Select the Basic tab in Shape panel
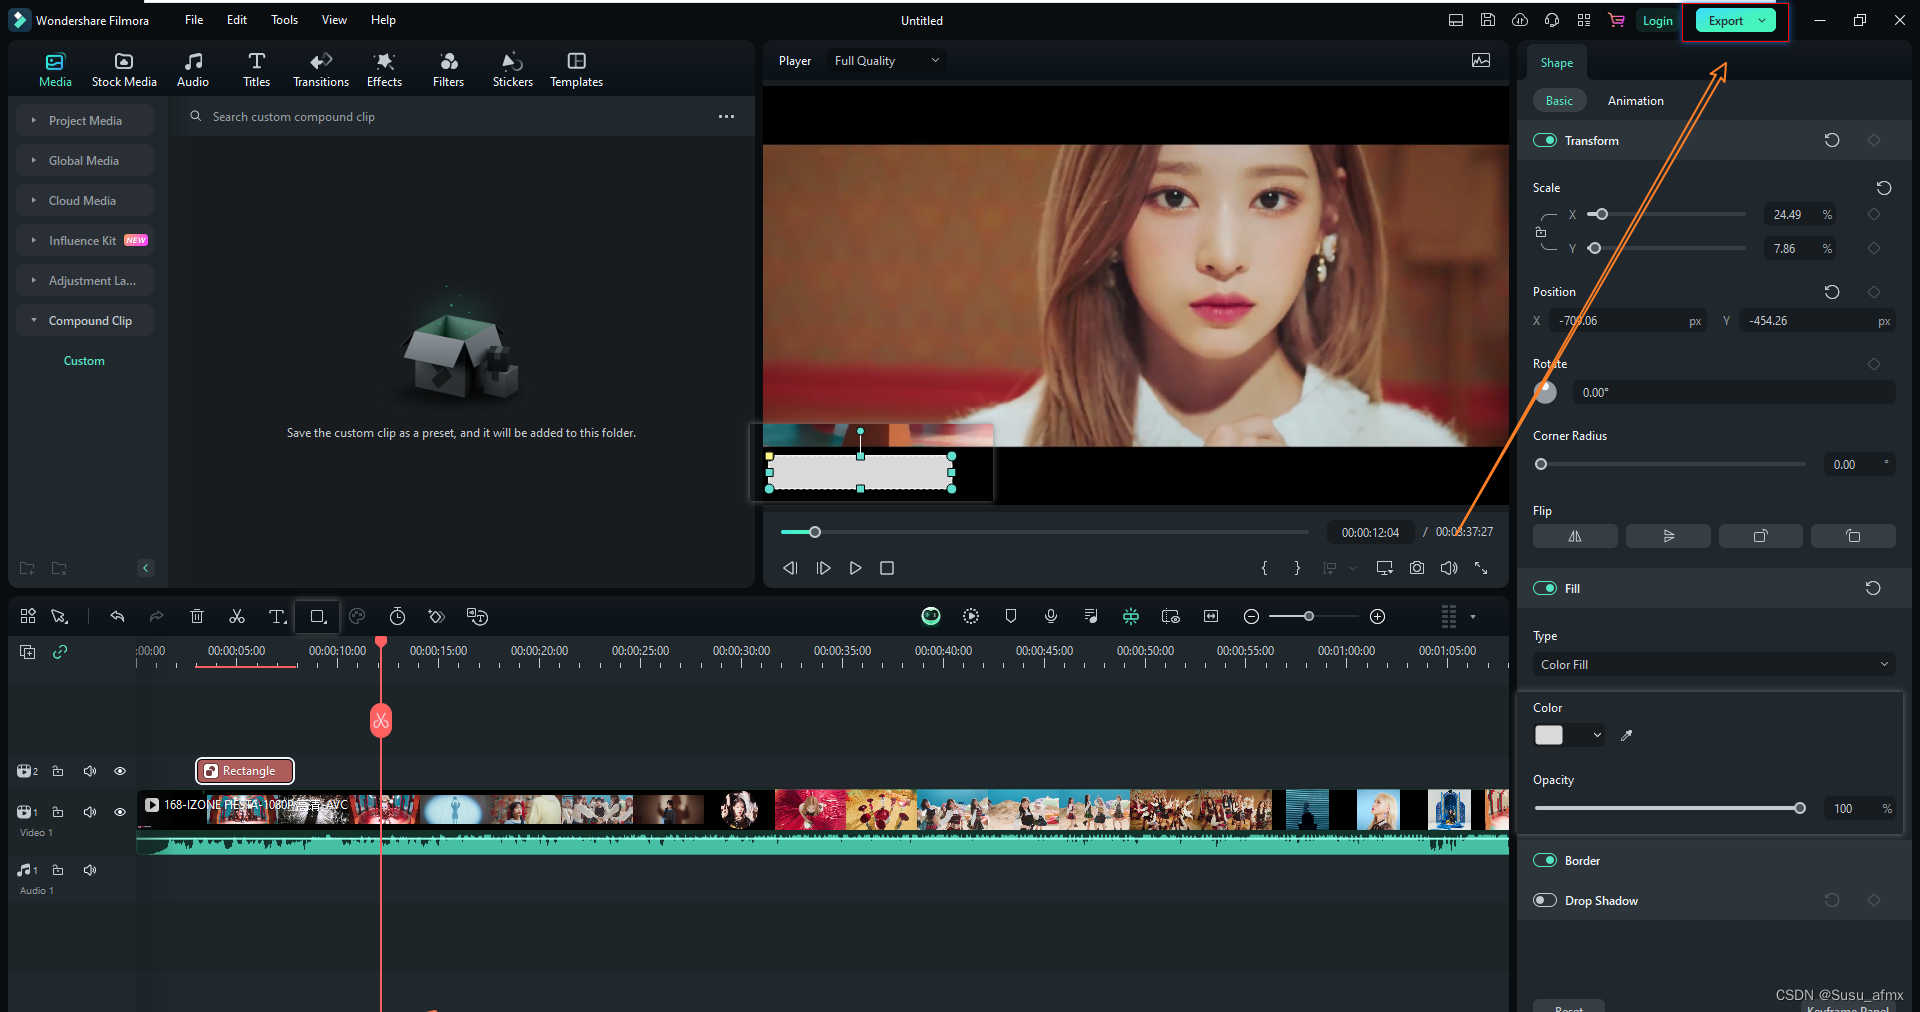1920x1012 pixels. (1559, 101)
